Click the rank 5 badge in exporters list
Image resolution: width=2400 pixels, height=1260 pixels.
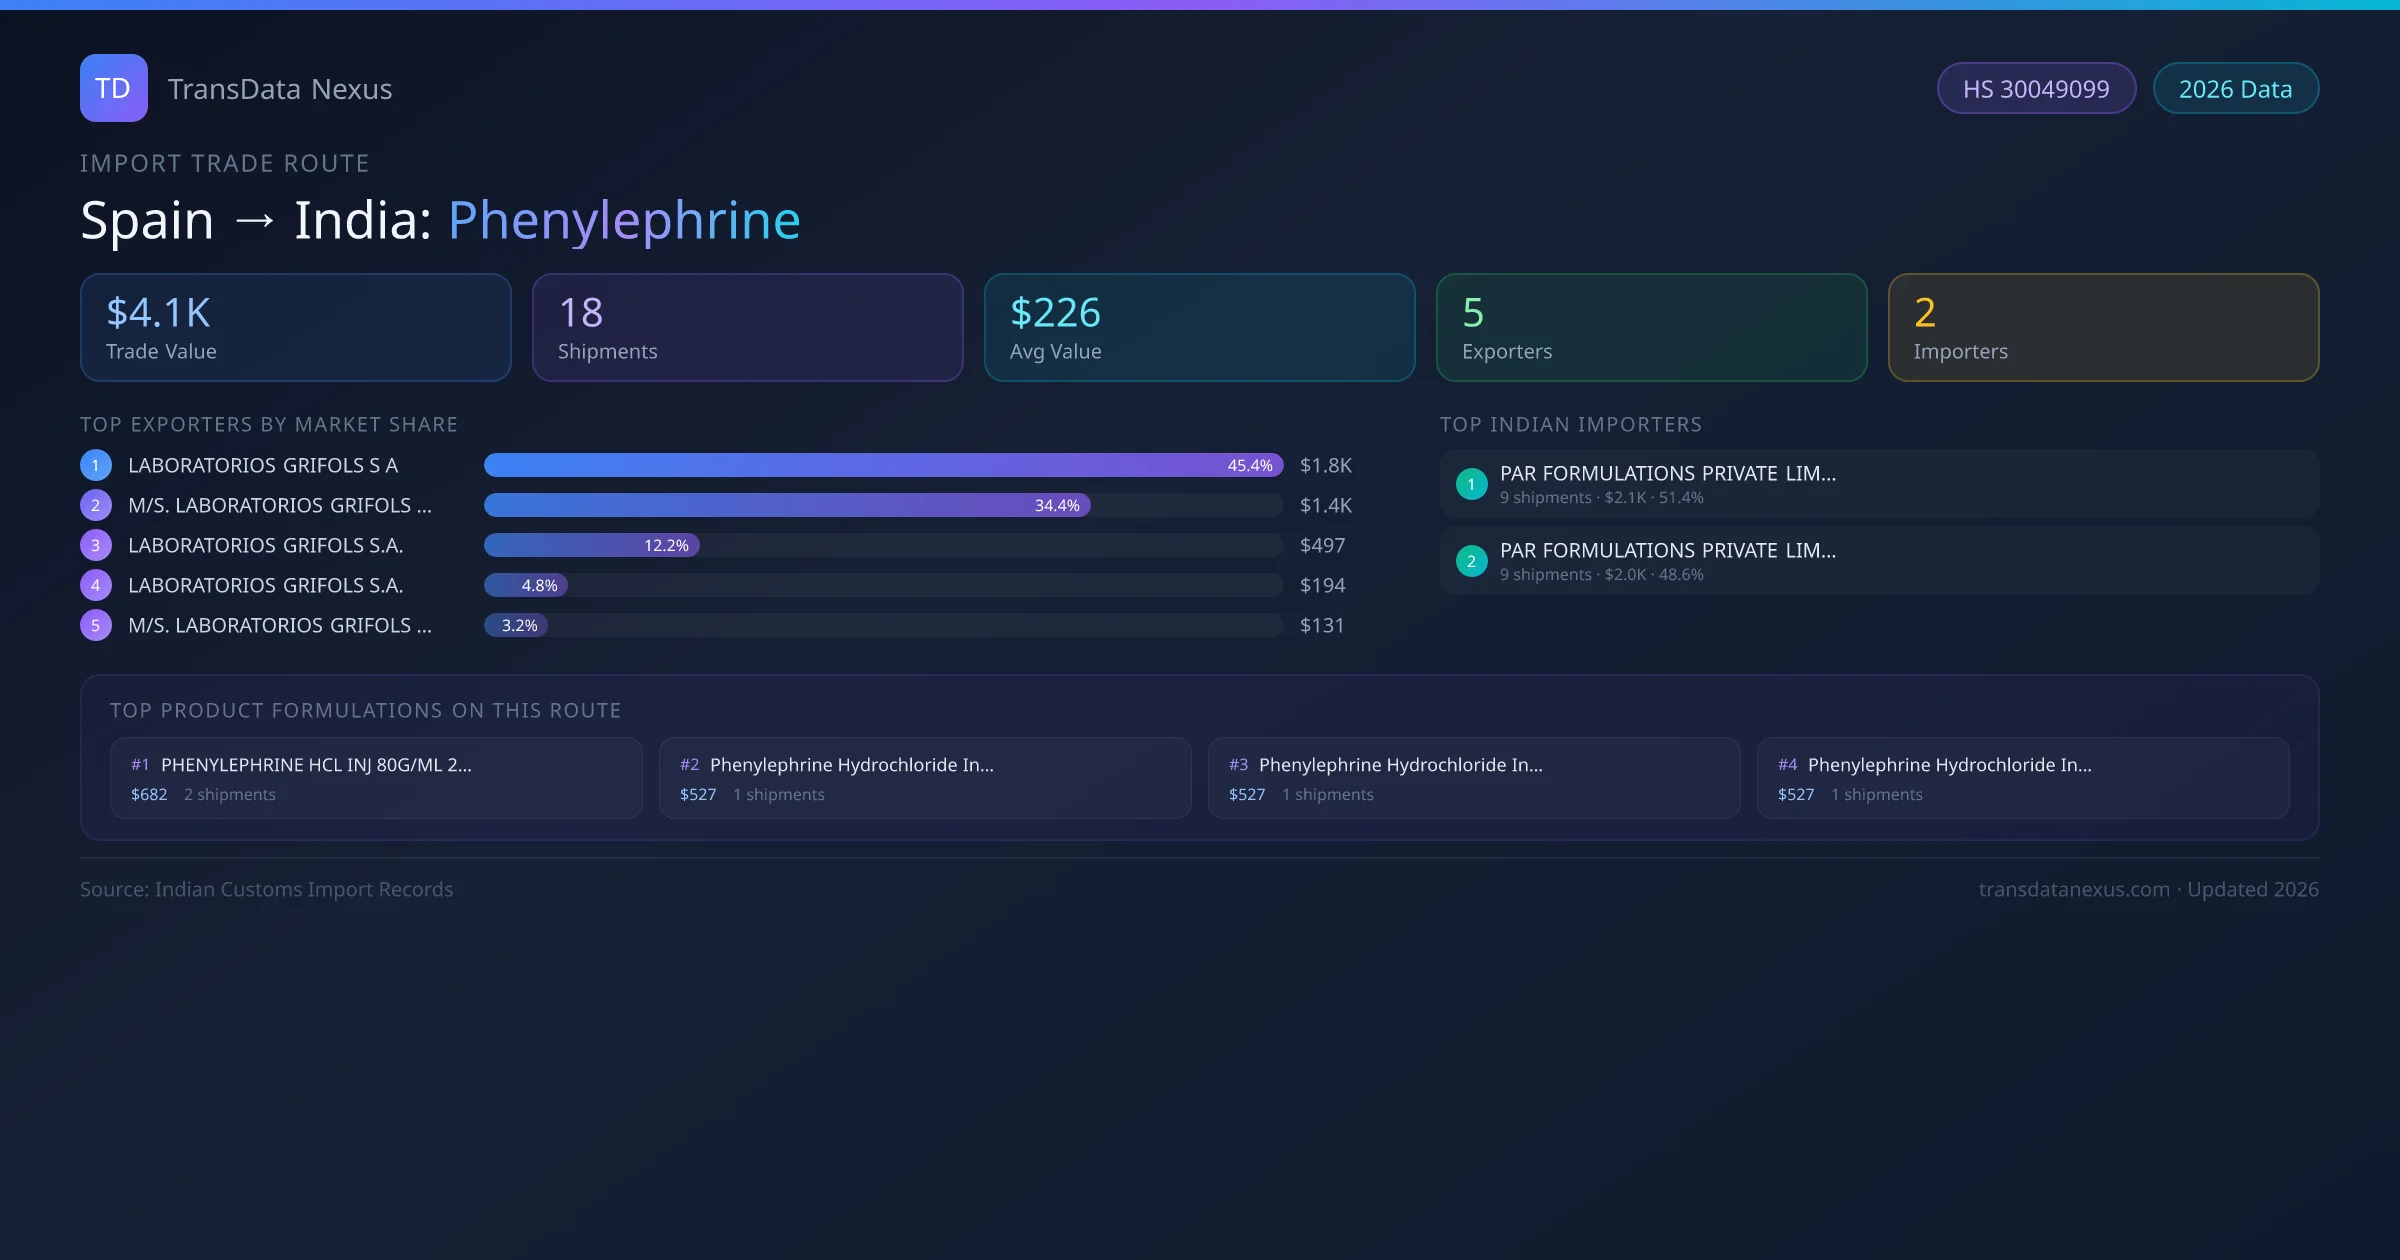coord(95,625)
